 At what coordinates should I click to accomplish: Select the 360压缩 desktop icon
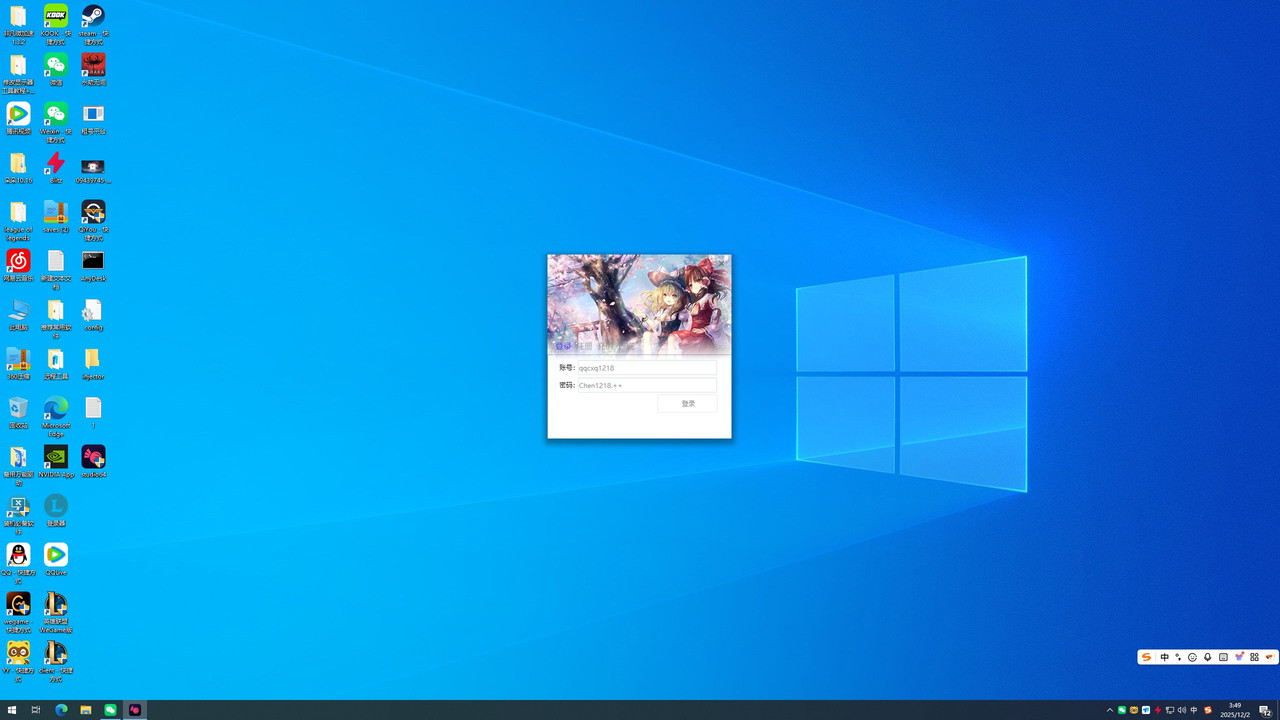point(18,364)
